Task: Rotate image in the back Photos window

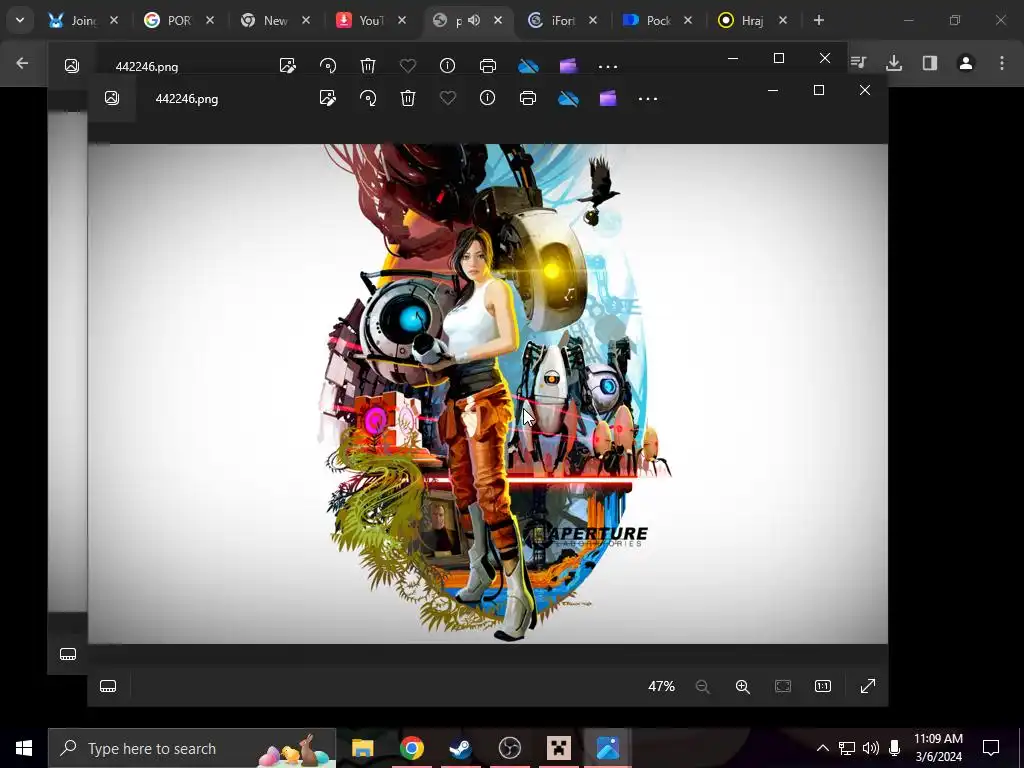Action: (328, 65)
